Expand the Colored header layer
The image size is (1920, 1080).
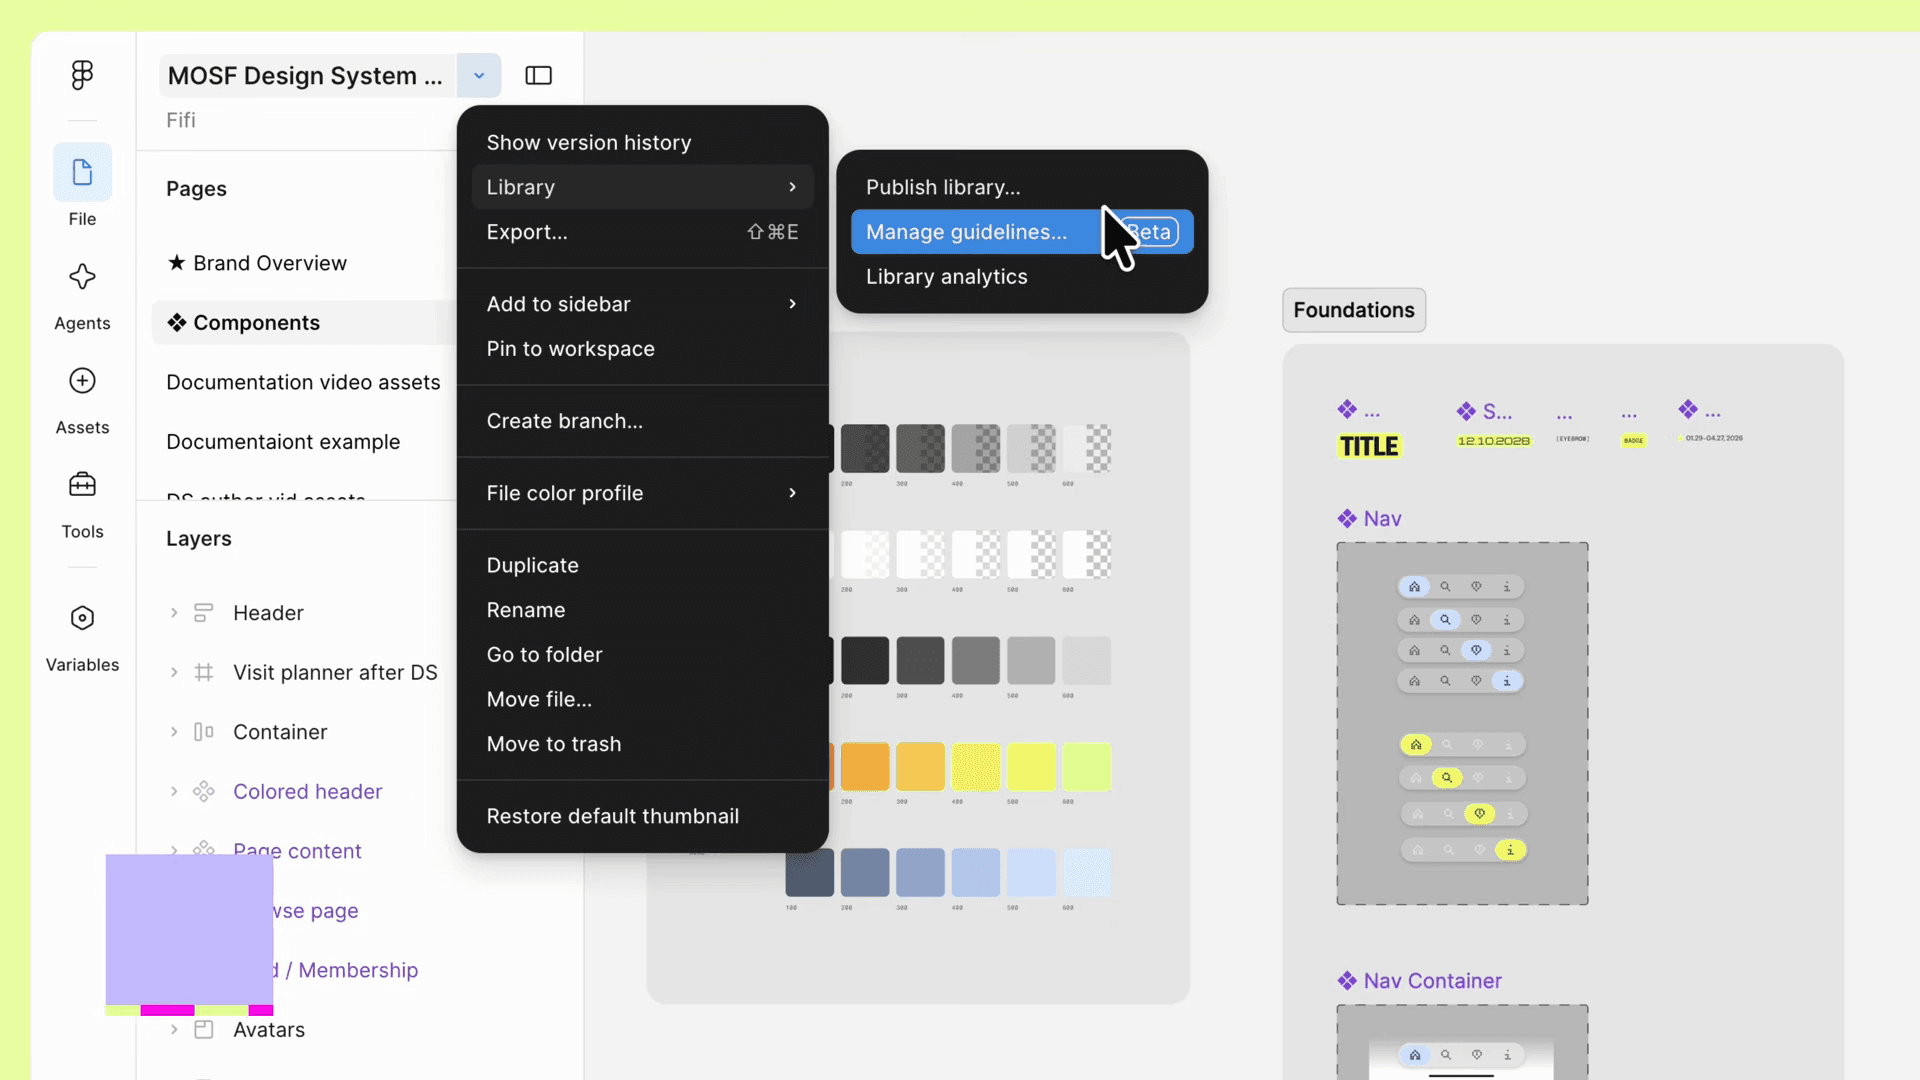pyautogui.click(x=174, y=792)
